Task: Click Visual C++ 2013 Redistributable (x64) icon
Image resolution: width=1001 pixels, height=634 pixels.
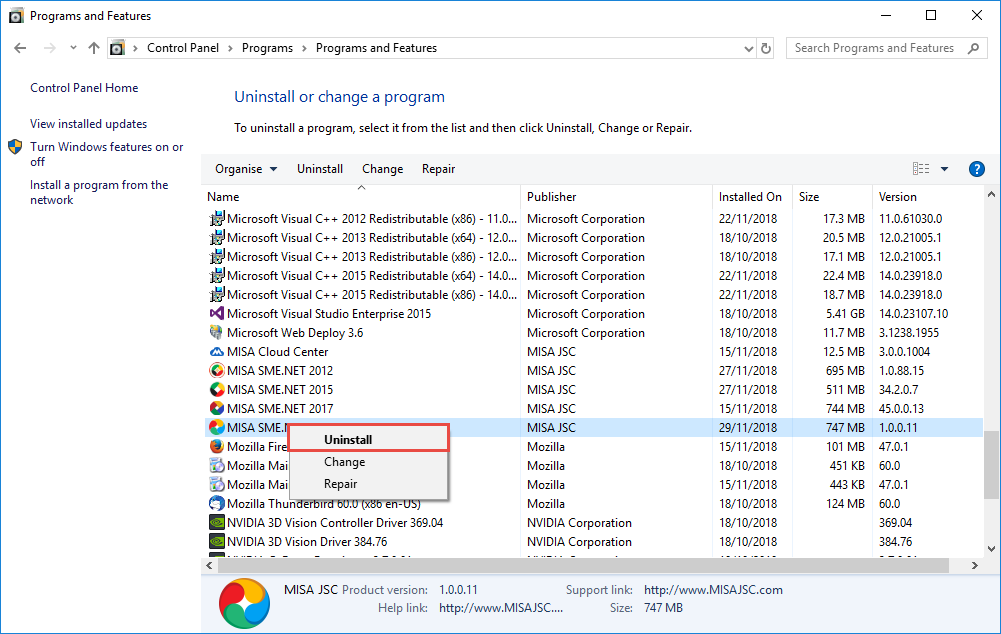Action: (x=217, y=238)
